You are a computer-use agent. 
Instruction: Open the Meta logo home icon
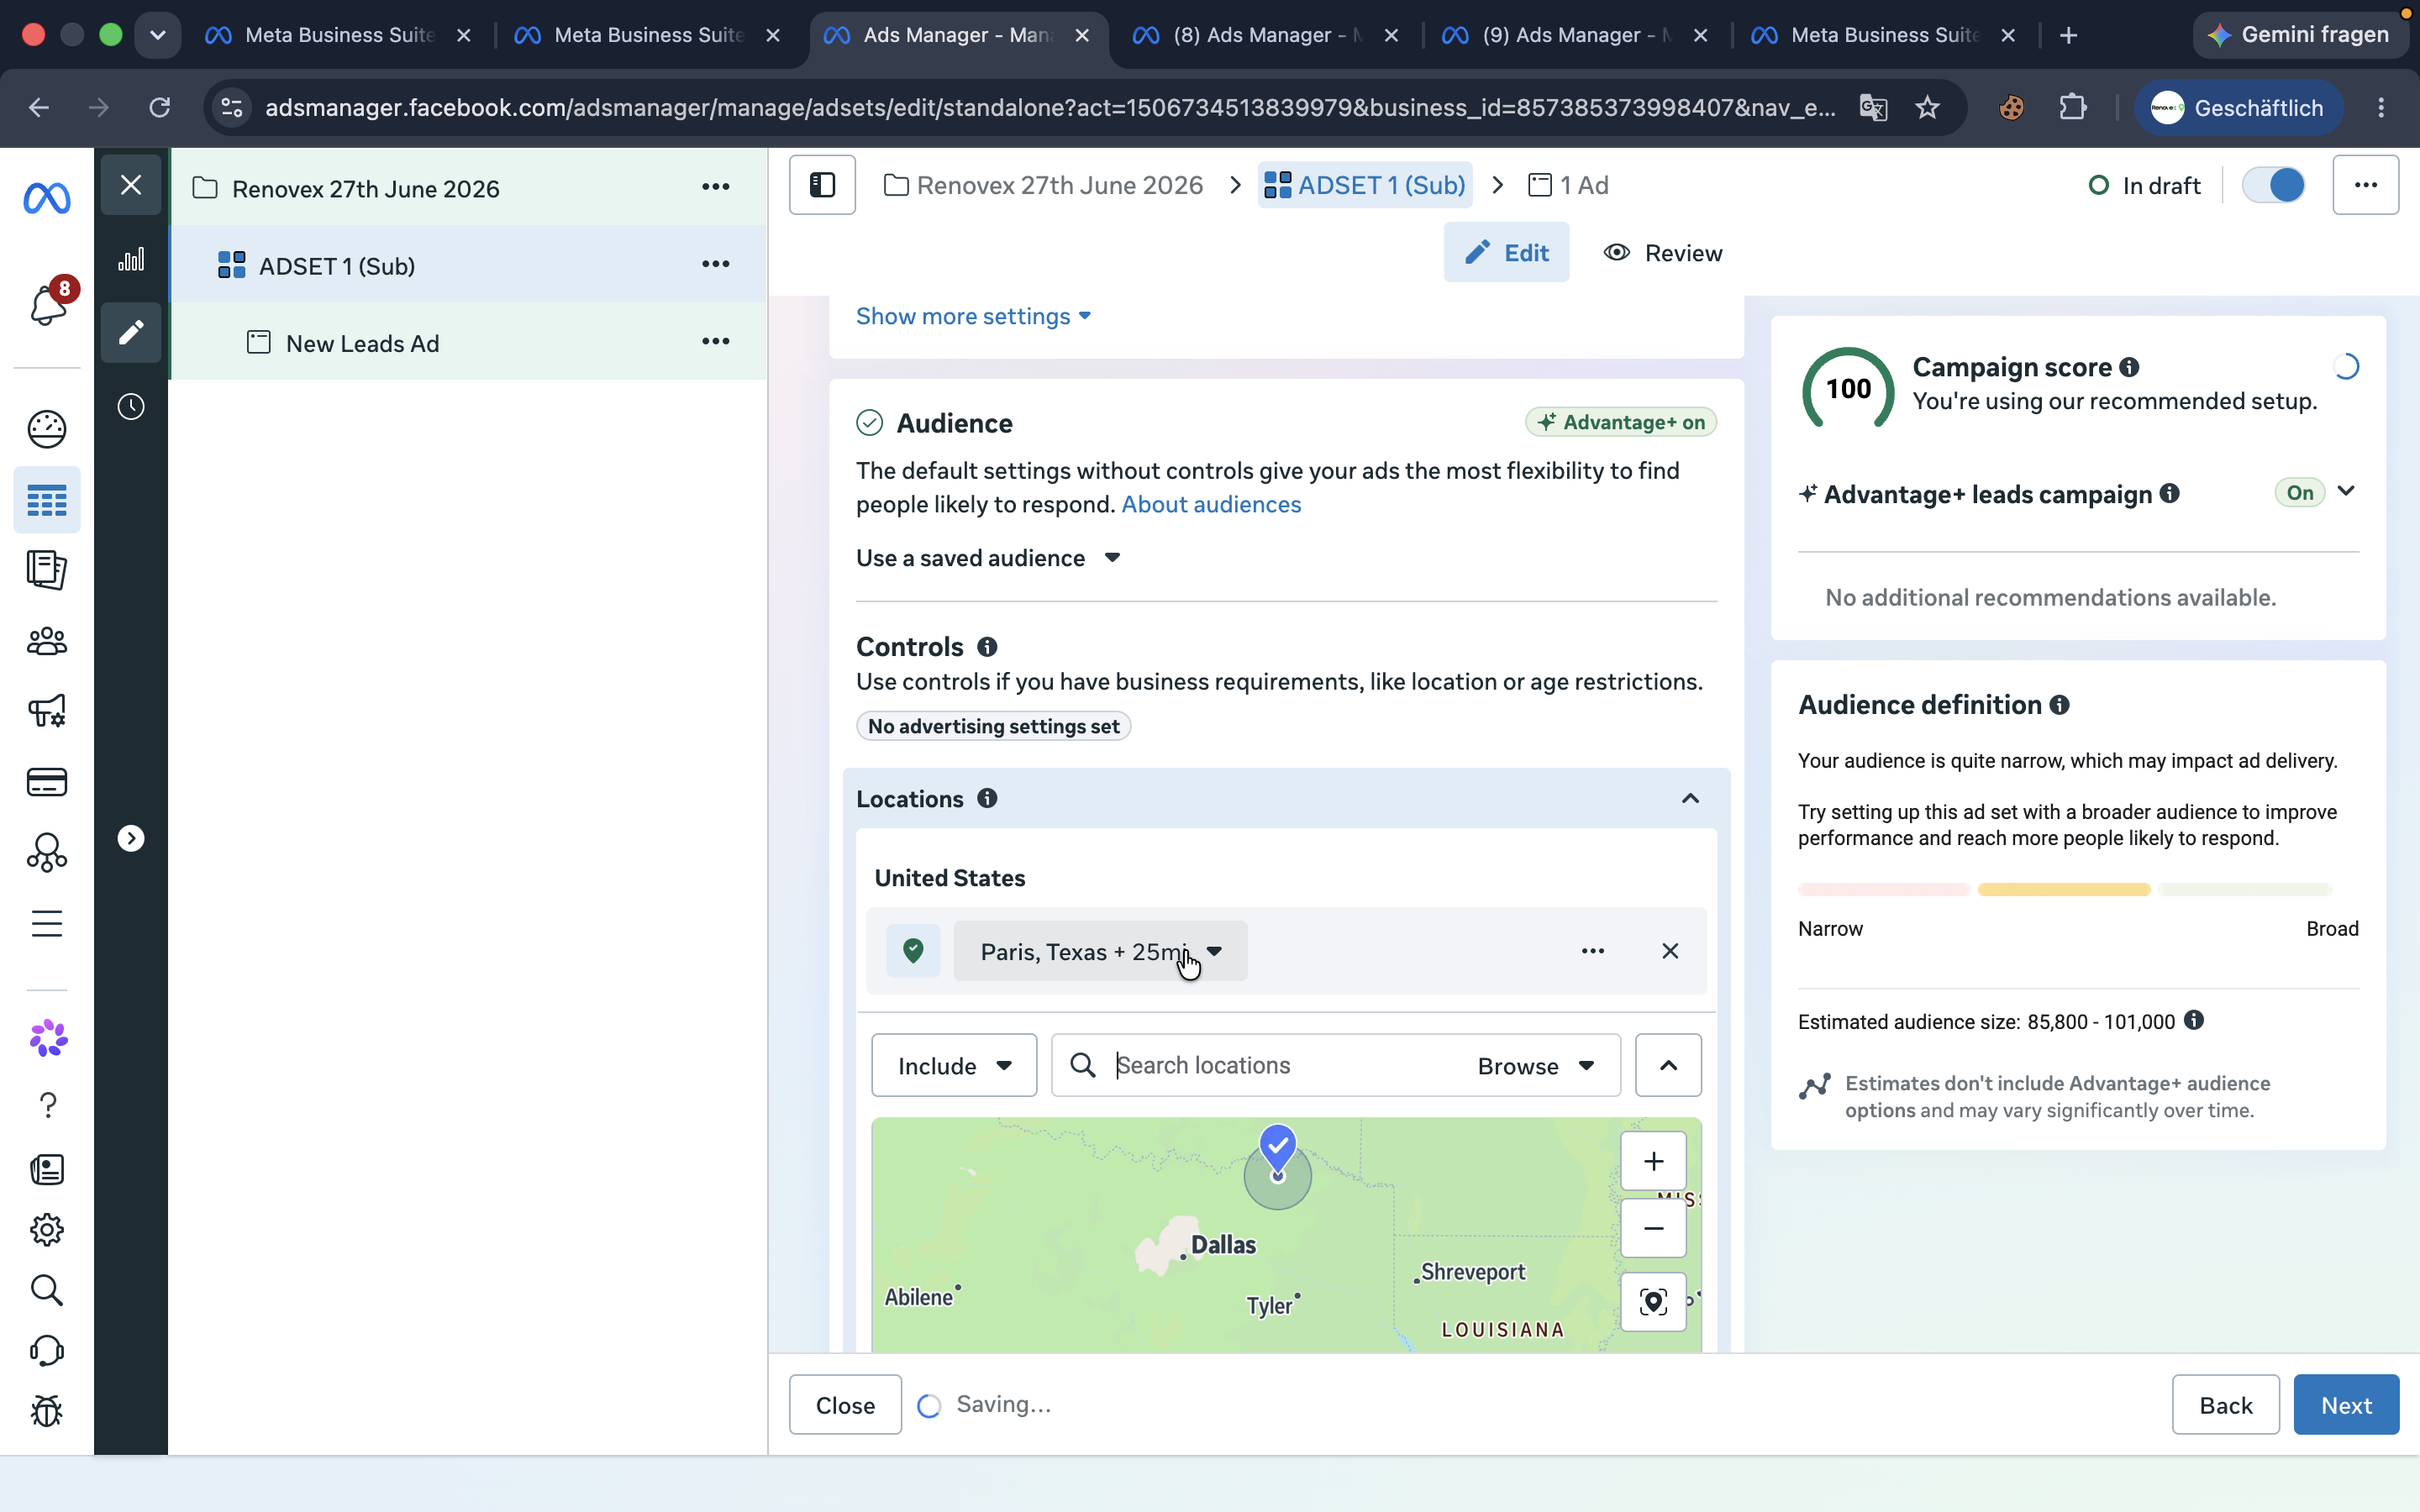point(46,198)
